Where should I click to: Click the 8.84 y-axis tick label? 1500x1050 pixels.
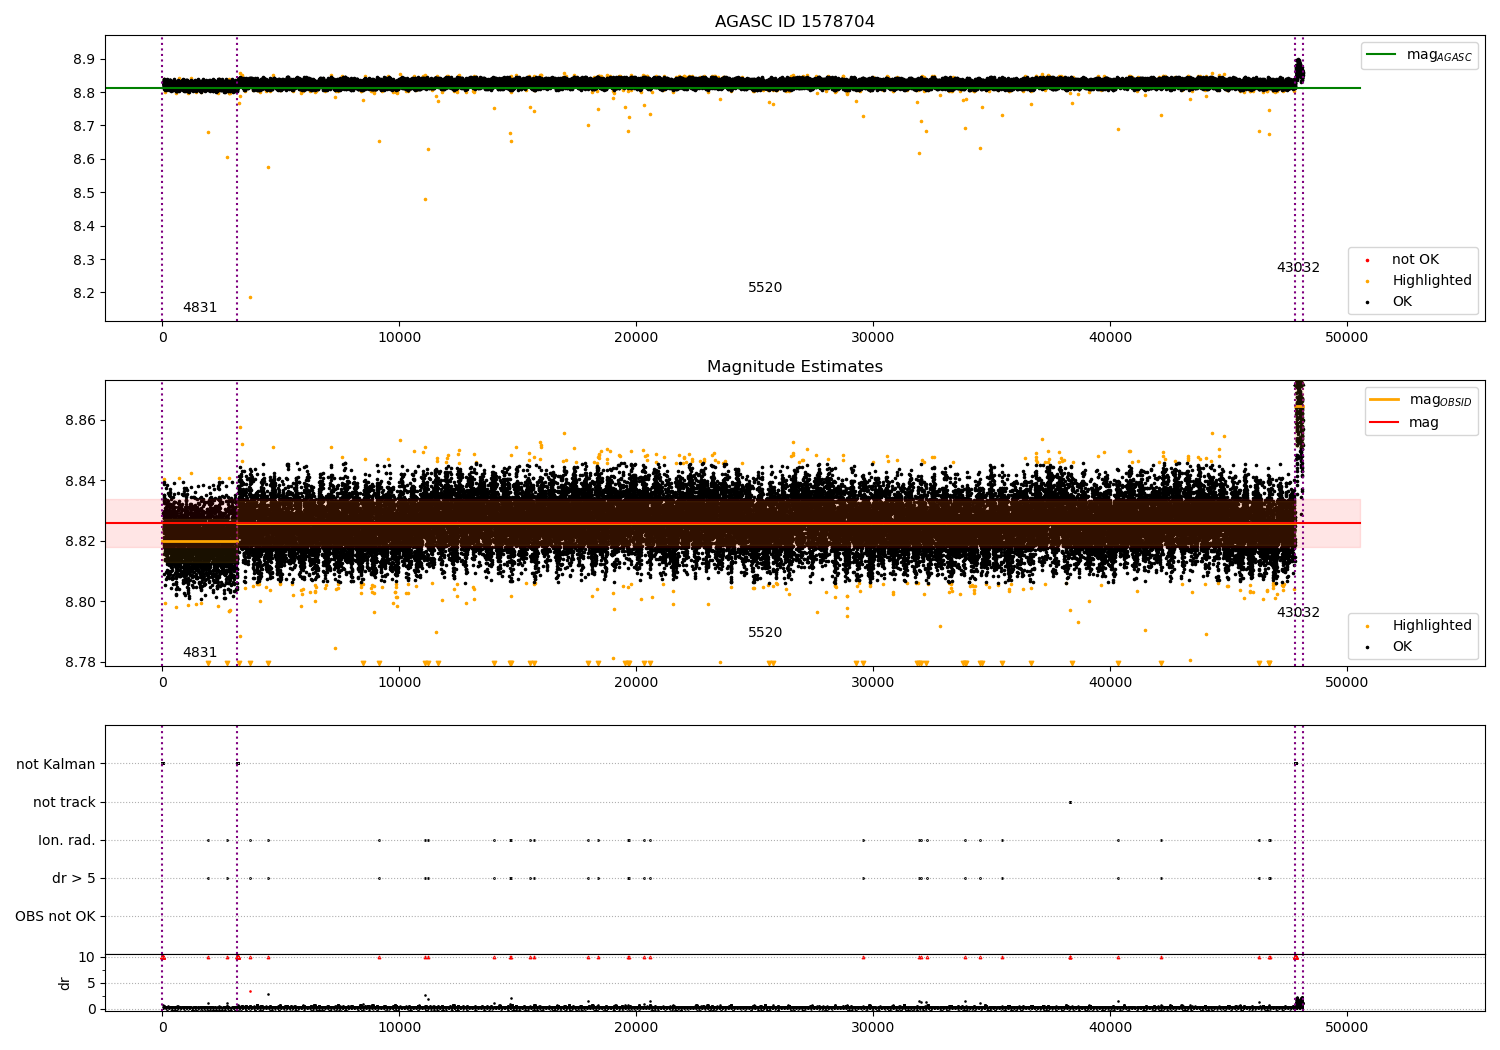(x=80, y=481)
